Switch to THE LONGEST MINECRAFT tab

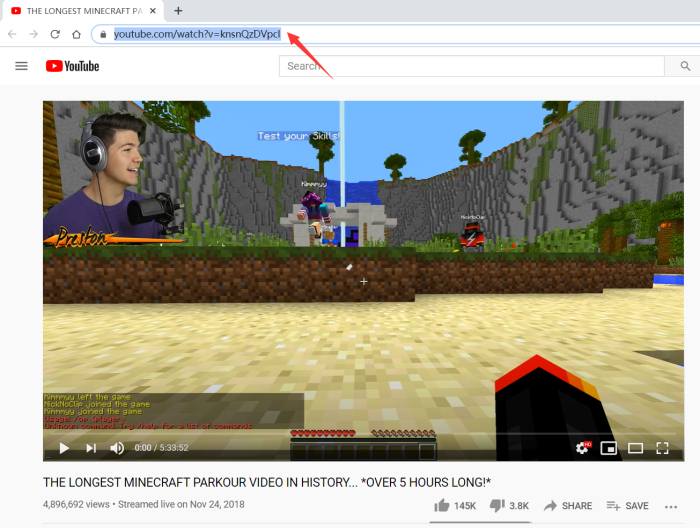(x=84, y=11)
